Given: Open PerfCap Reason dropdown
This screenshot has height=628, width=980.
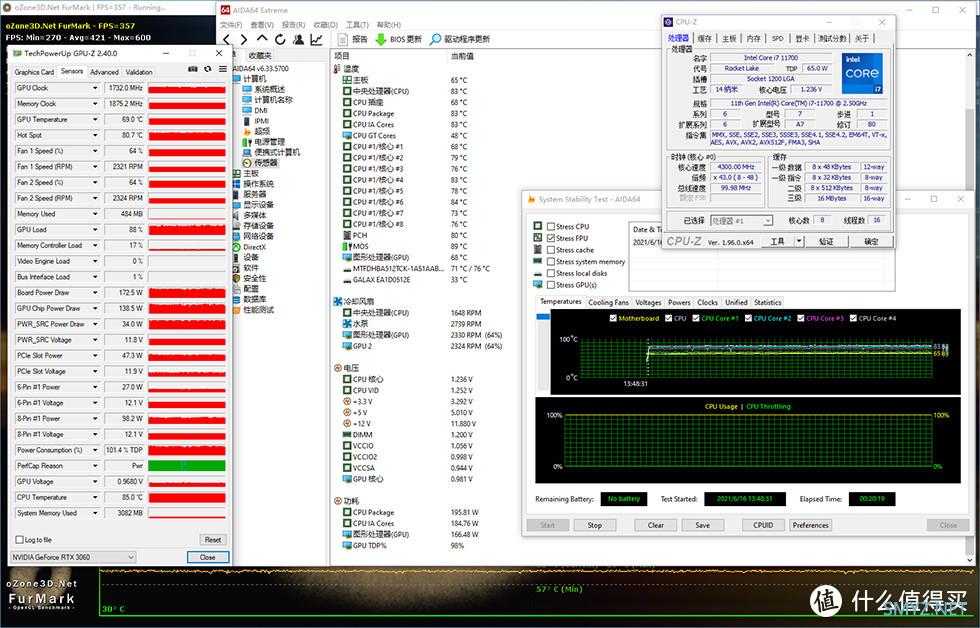Looking at the screenshot, I should pyautogui.click(x=95, y=466).
